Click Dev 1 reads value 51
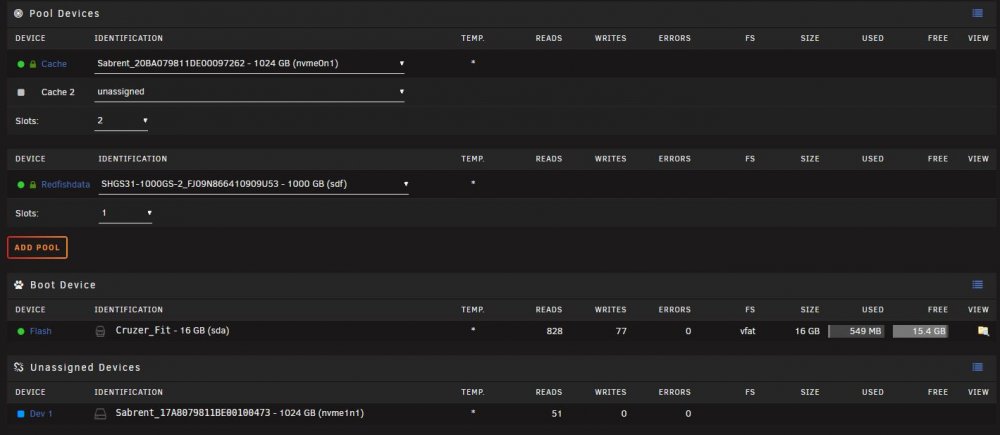 (557, 414)
